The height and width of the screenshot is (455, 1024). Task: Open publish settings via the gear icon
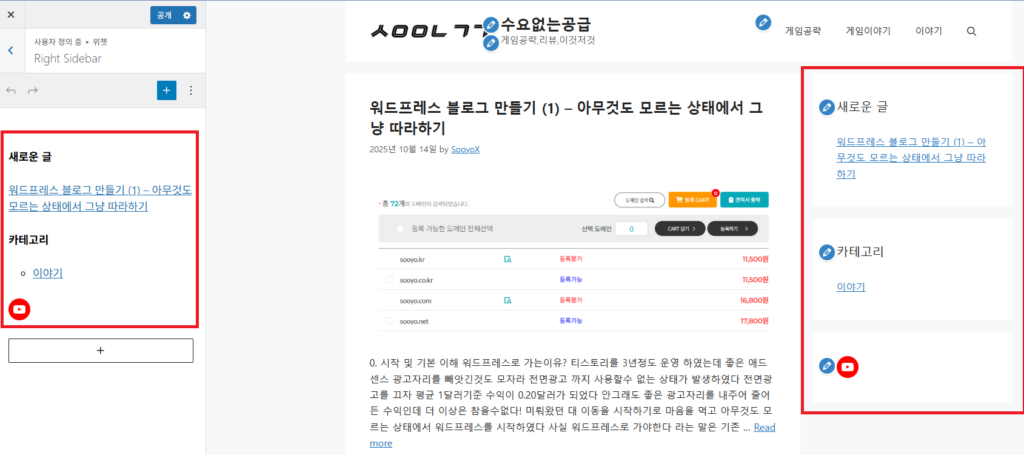click(188, 15)
